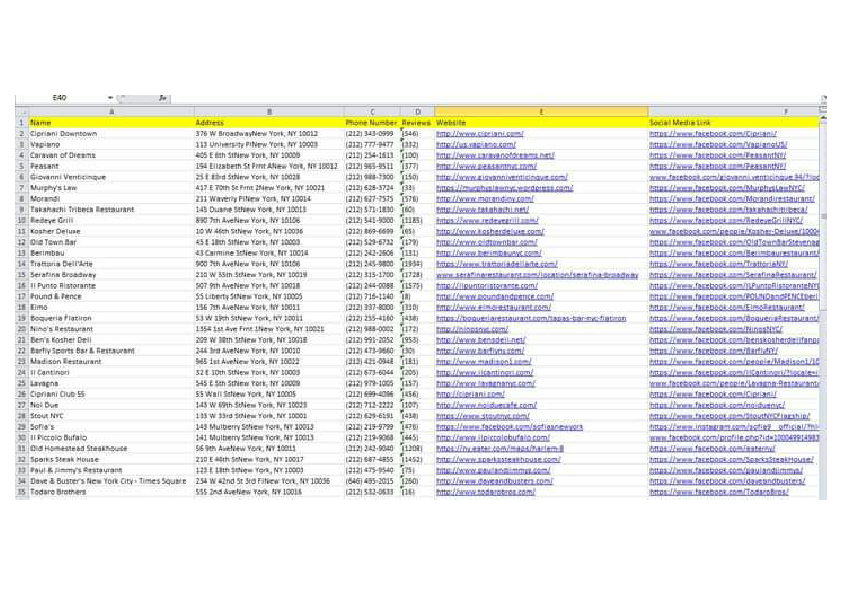Open the Name Box dropdown arrow
The image size is (842, 595).
tap(110, 97)
